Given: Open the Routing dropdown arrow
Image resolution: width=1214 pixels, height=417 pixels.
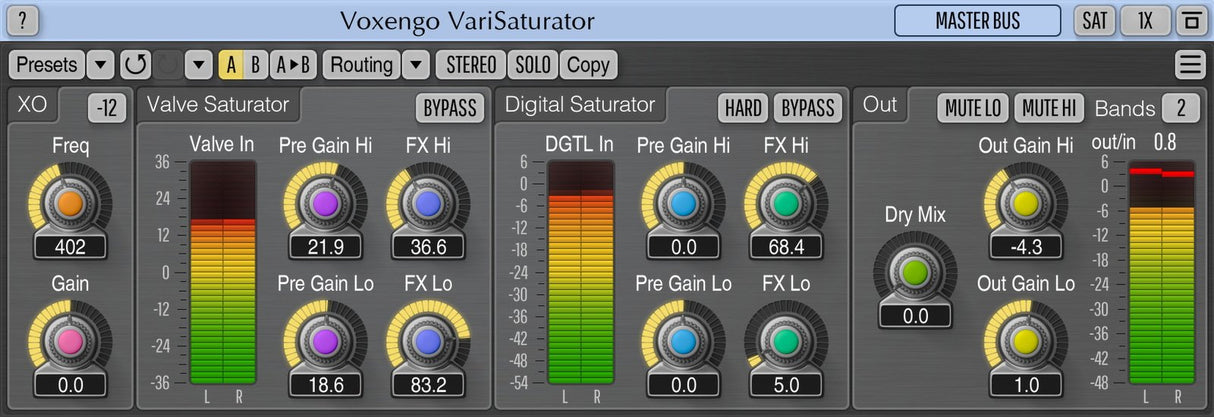Looking at the screenshot, I should click(416, 65).
